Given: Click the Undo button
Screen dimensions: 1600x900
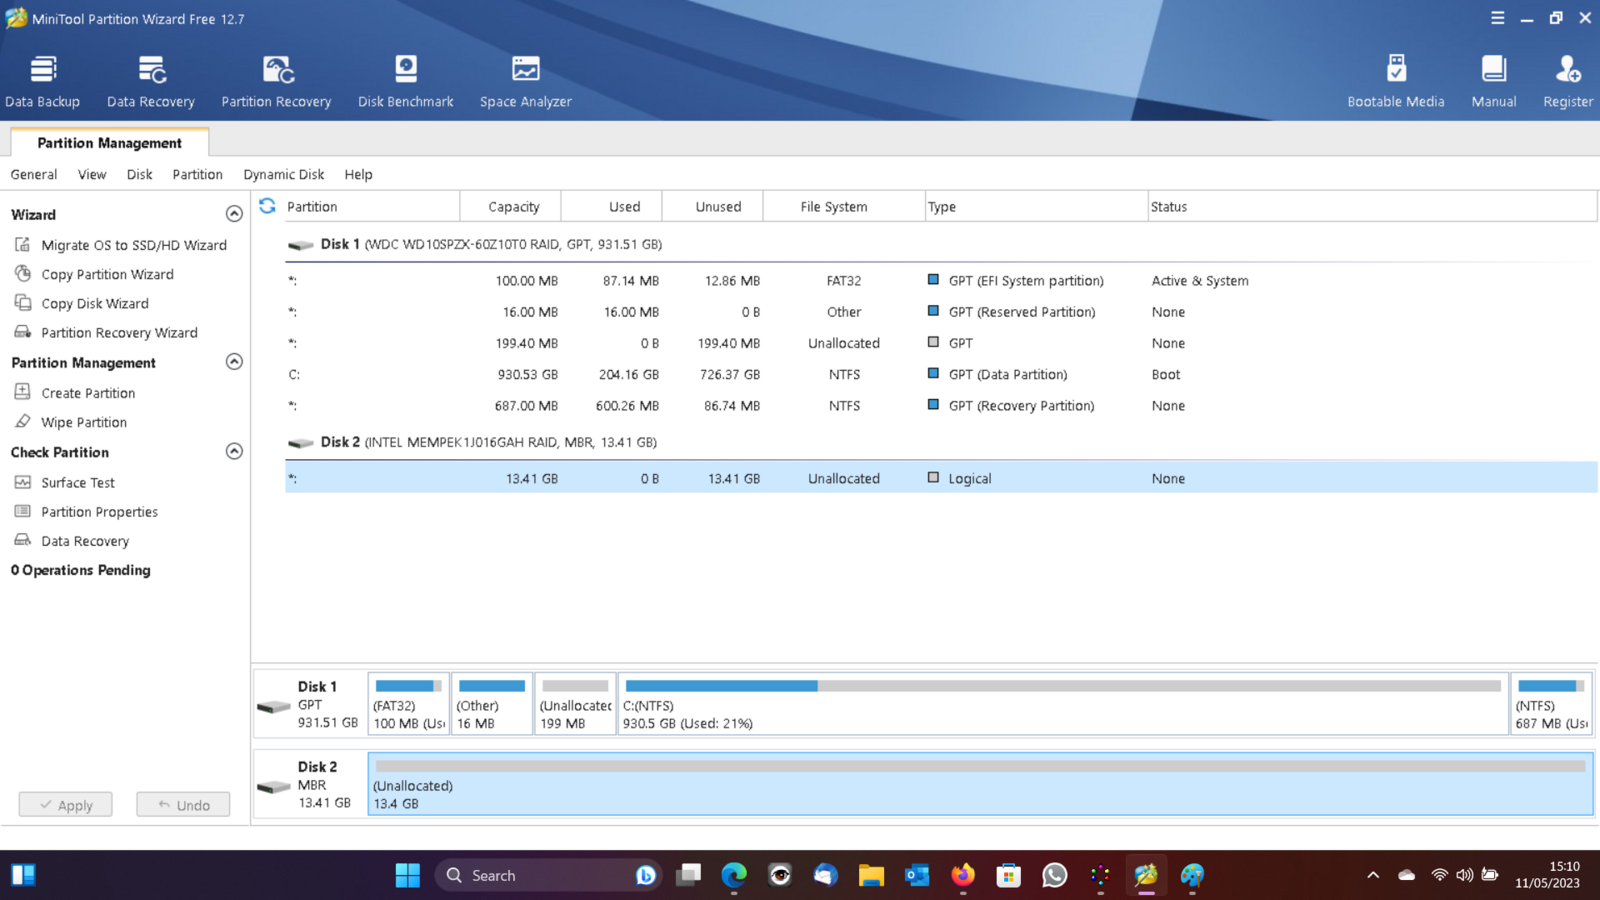Looking at the screenshot, I should [183, 805].
